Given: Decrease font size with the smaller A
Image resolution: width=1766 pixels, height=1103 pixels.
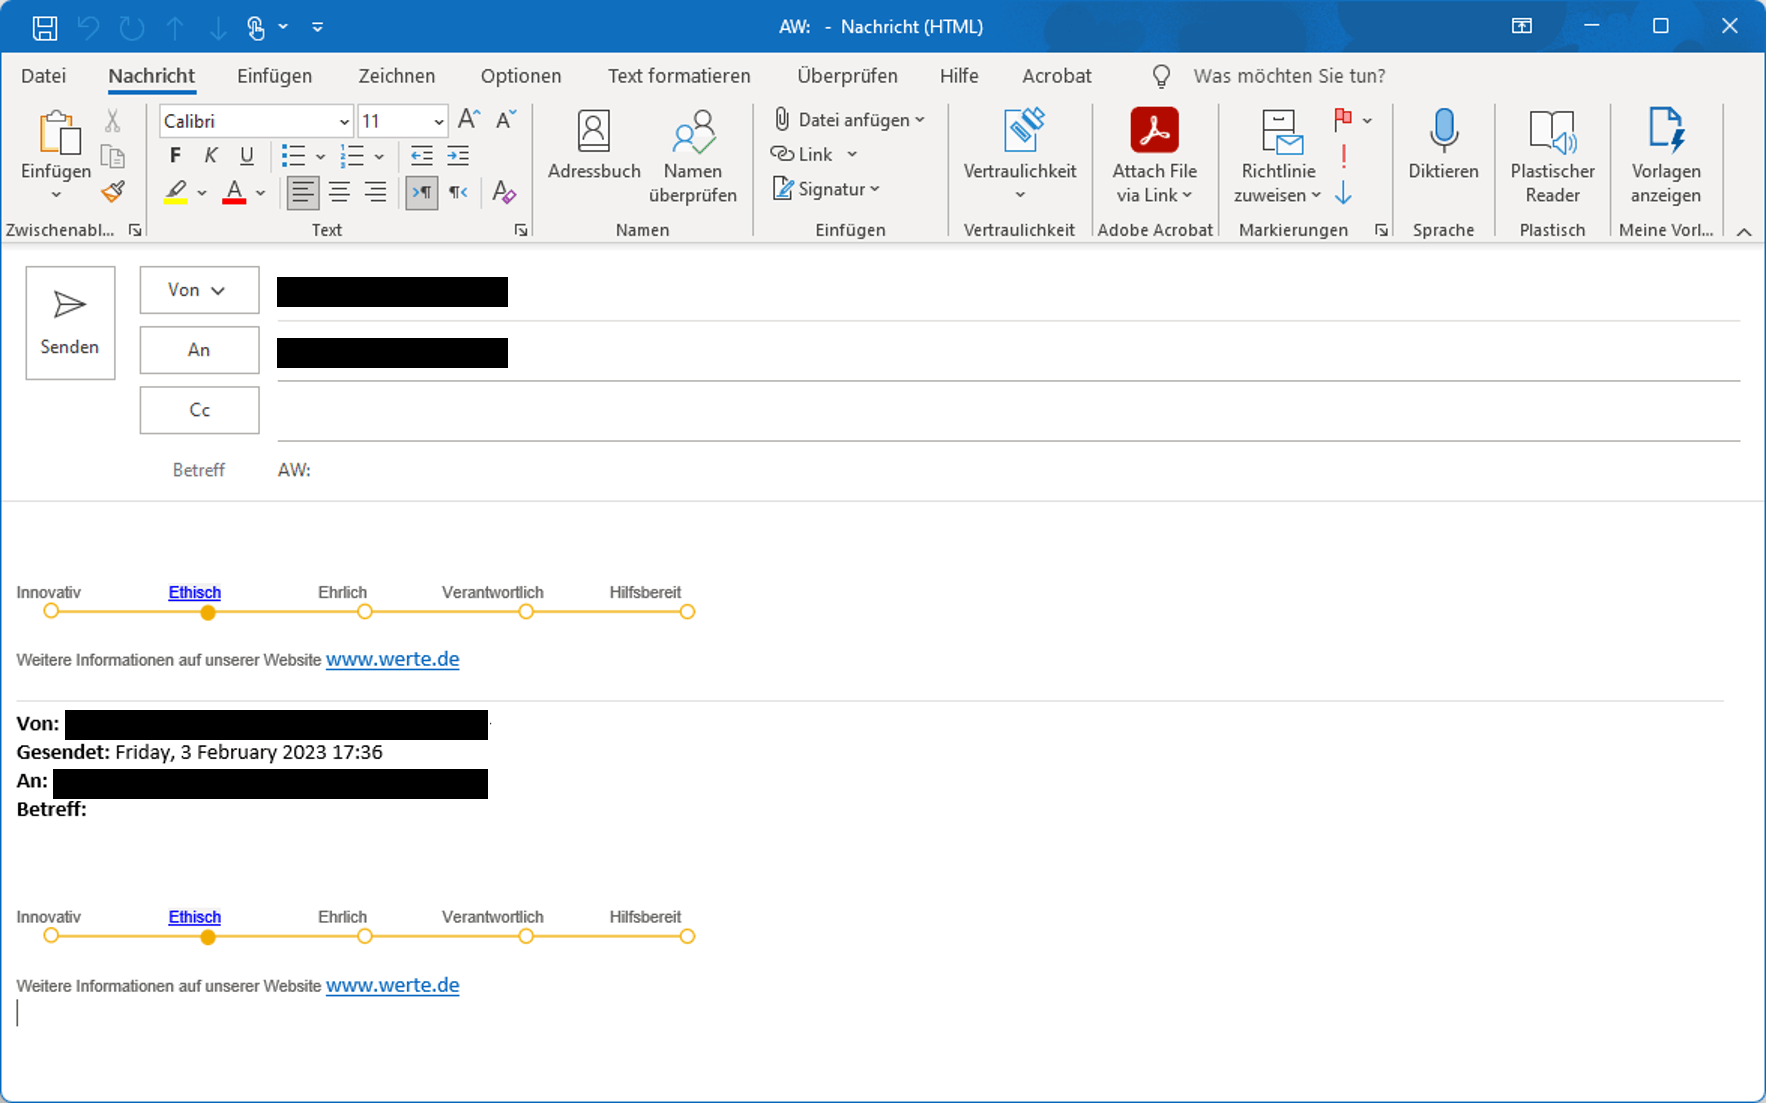Looking at the screenshot, I should click(506, 120).
